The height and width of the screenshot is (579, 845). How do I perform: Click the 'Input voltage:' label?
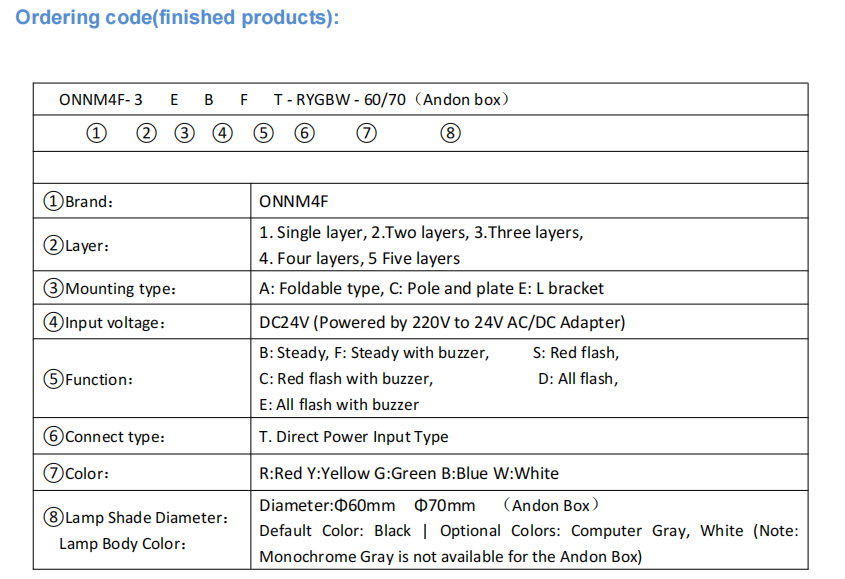[110, 323]
